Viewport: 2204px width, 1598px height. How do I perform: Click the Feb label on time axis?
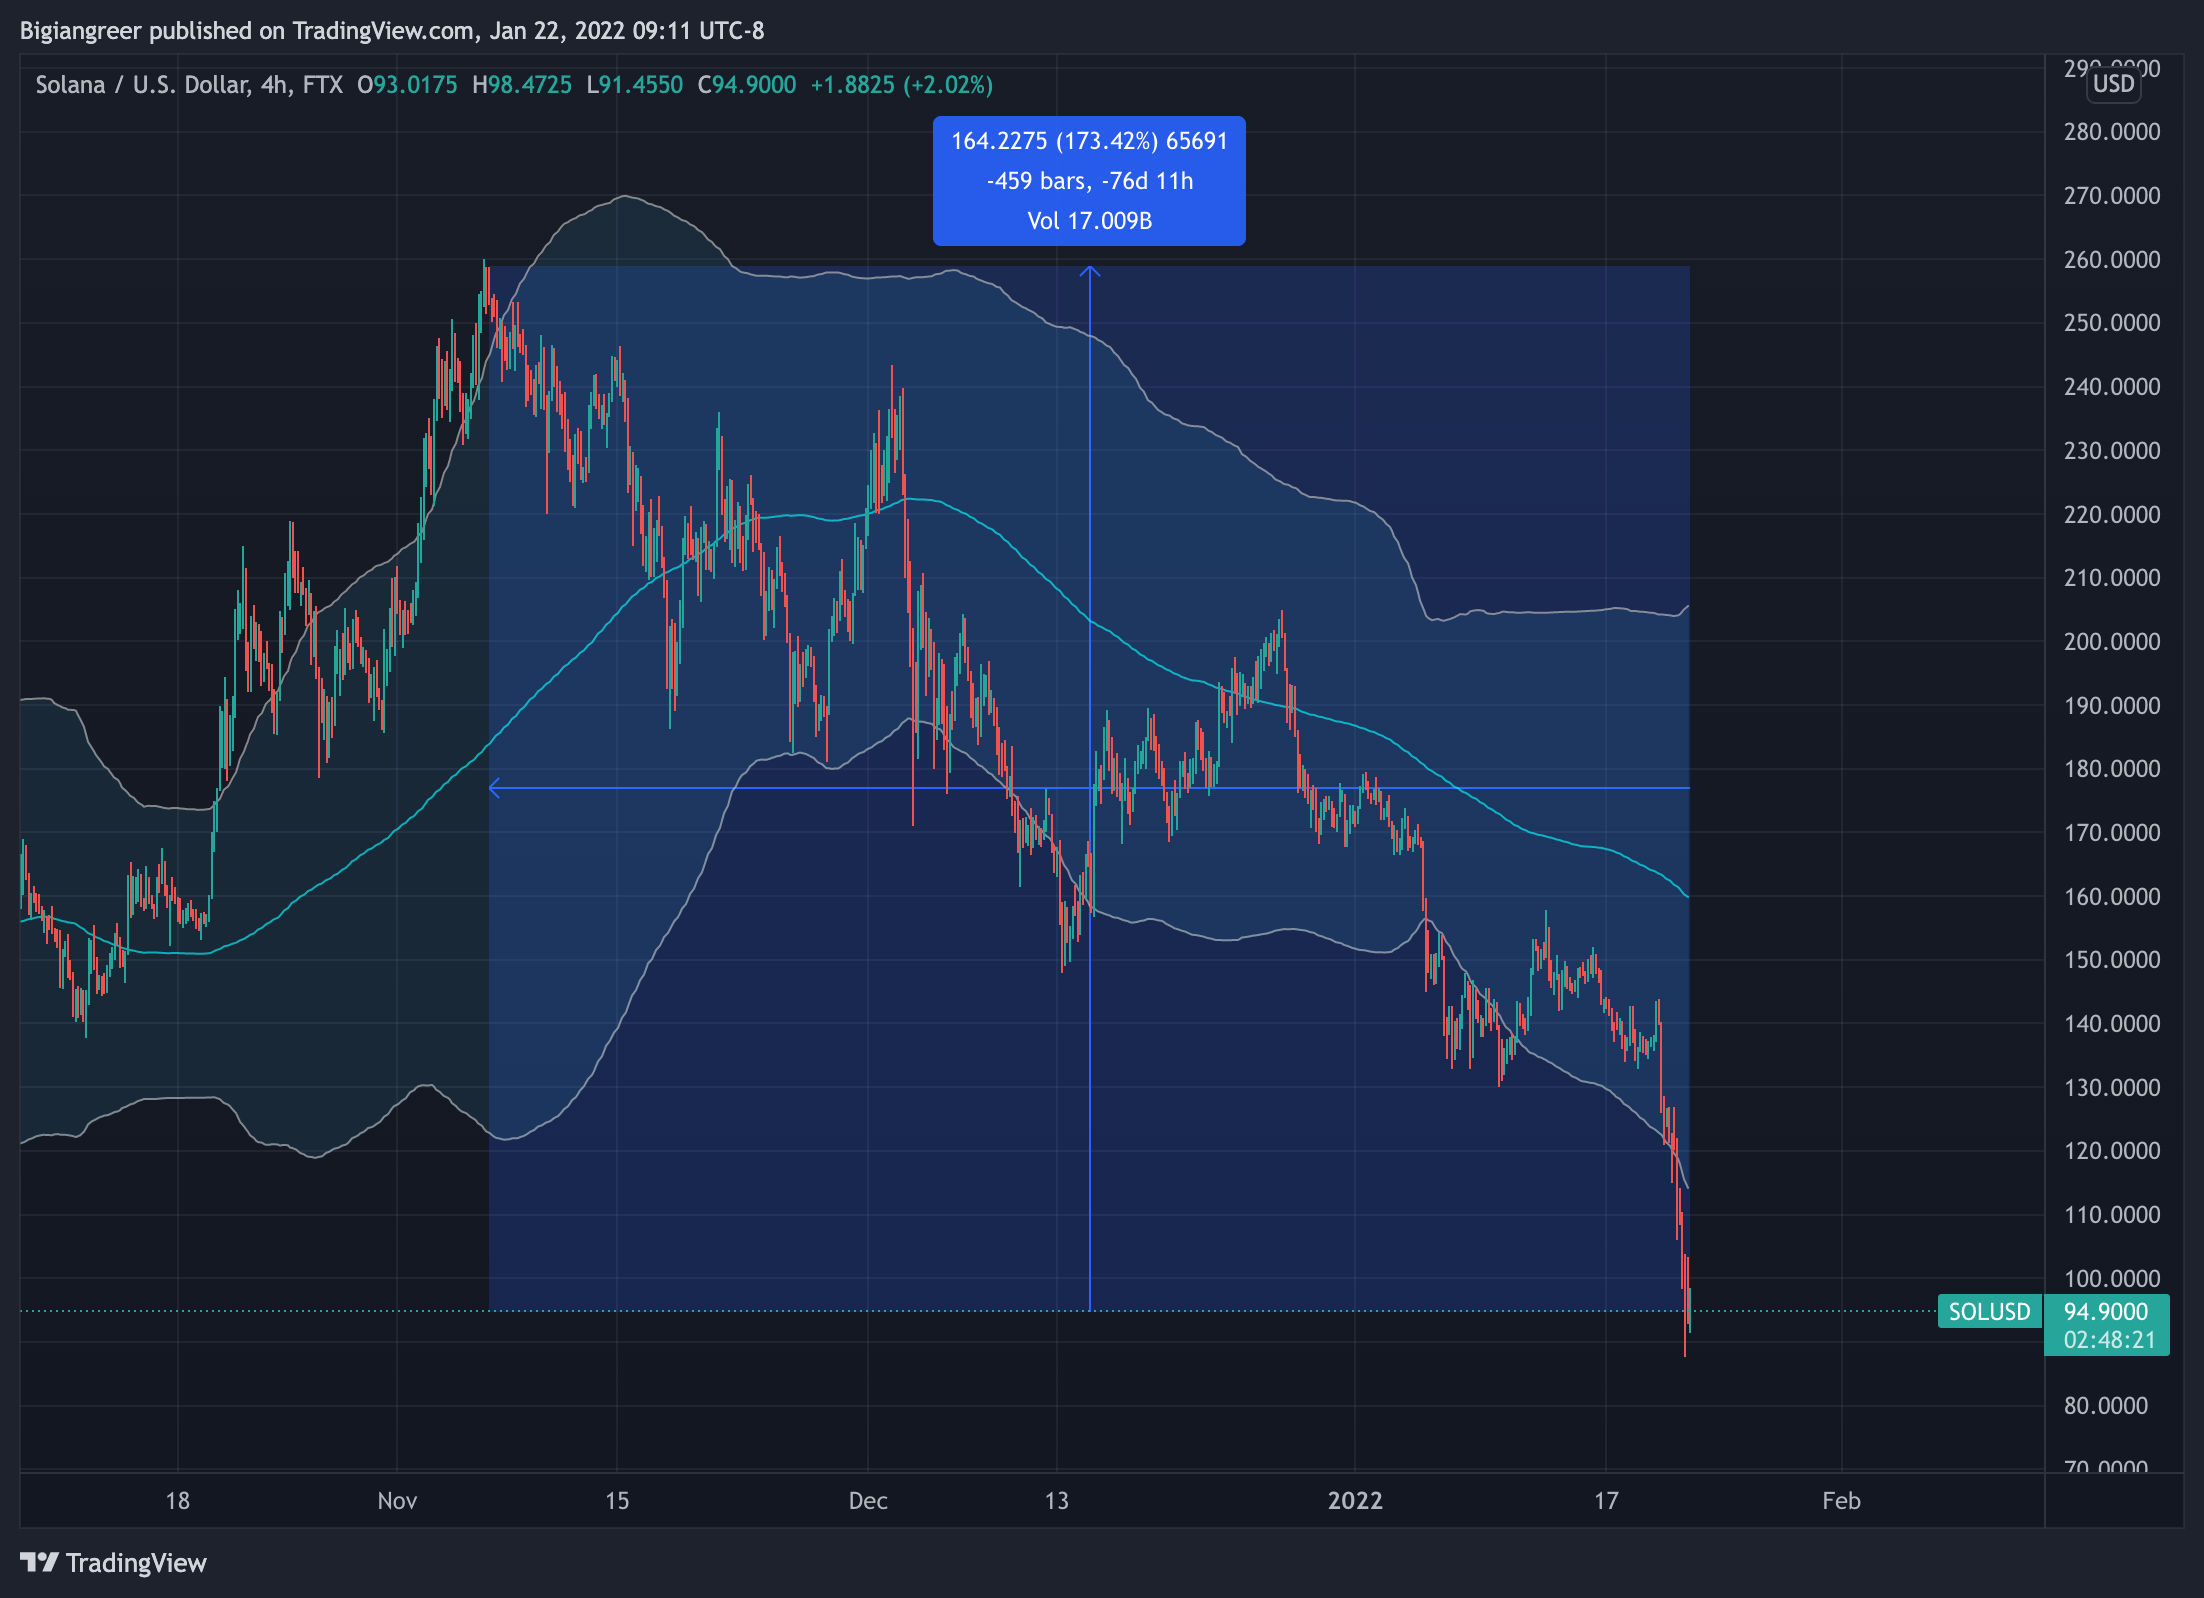pos(1840,1500)
